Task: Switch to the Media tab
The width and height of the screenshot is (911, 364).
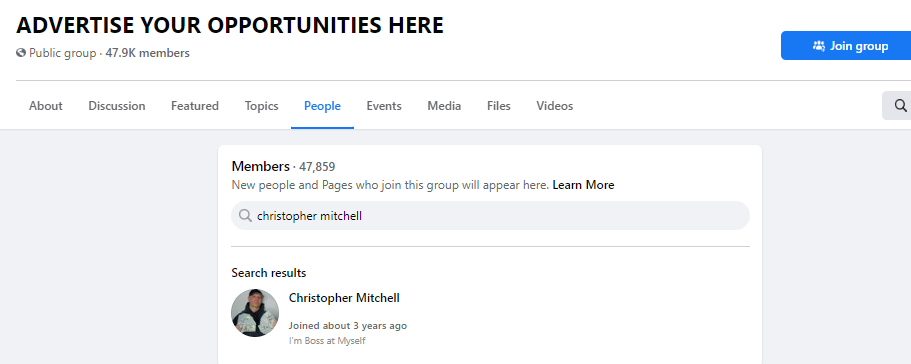Action: 444,106
